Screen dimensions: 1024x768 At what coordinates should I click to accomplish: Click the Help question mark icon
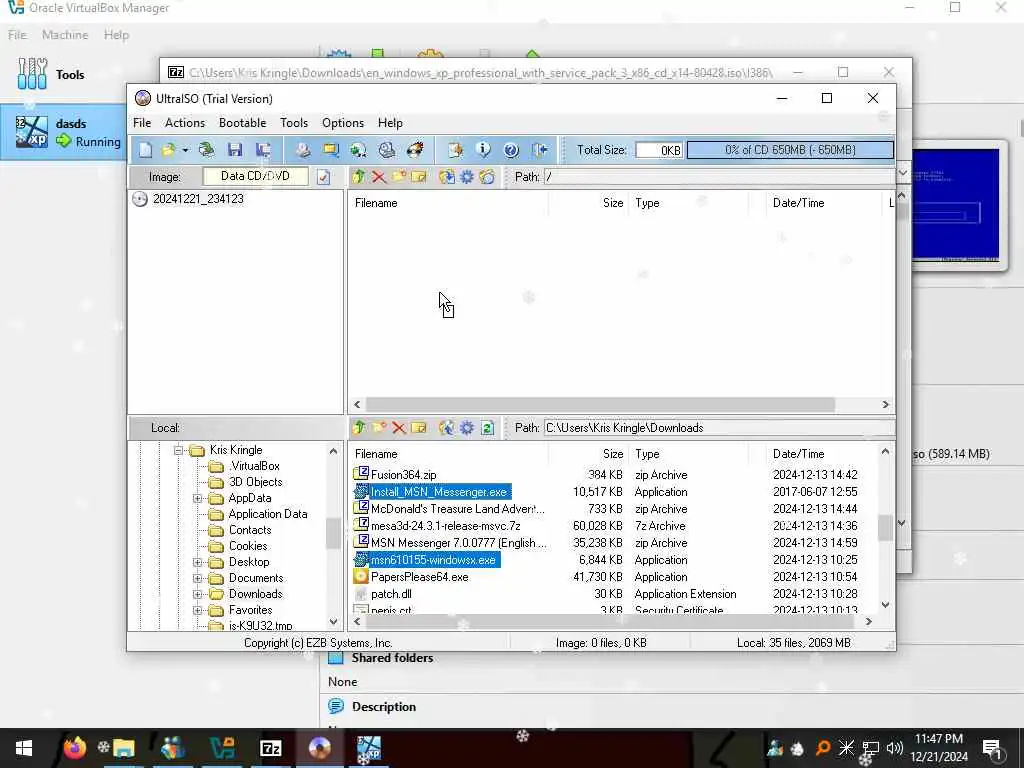[511, 150]
